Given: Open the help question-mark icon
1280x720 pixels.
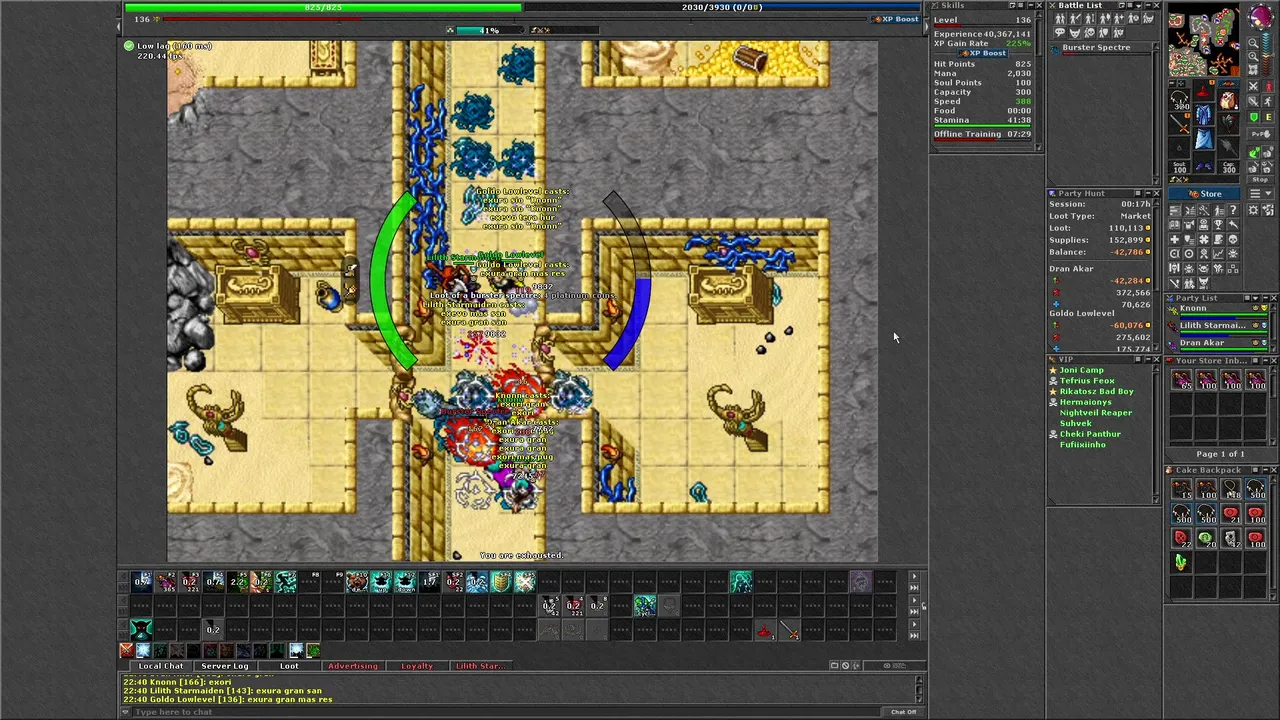Looking at the screenshot, I should [x=1233, y=210].
